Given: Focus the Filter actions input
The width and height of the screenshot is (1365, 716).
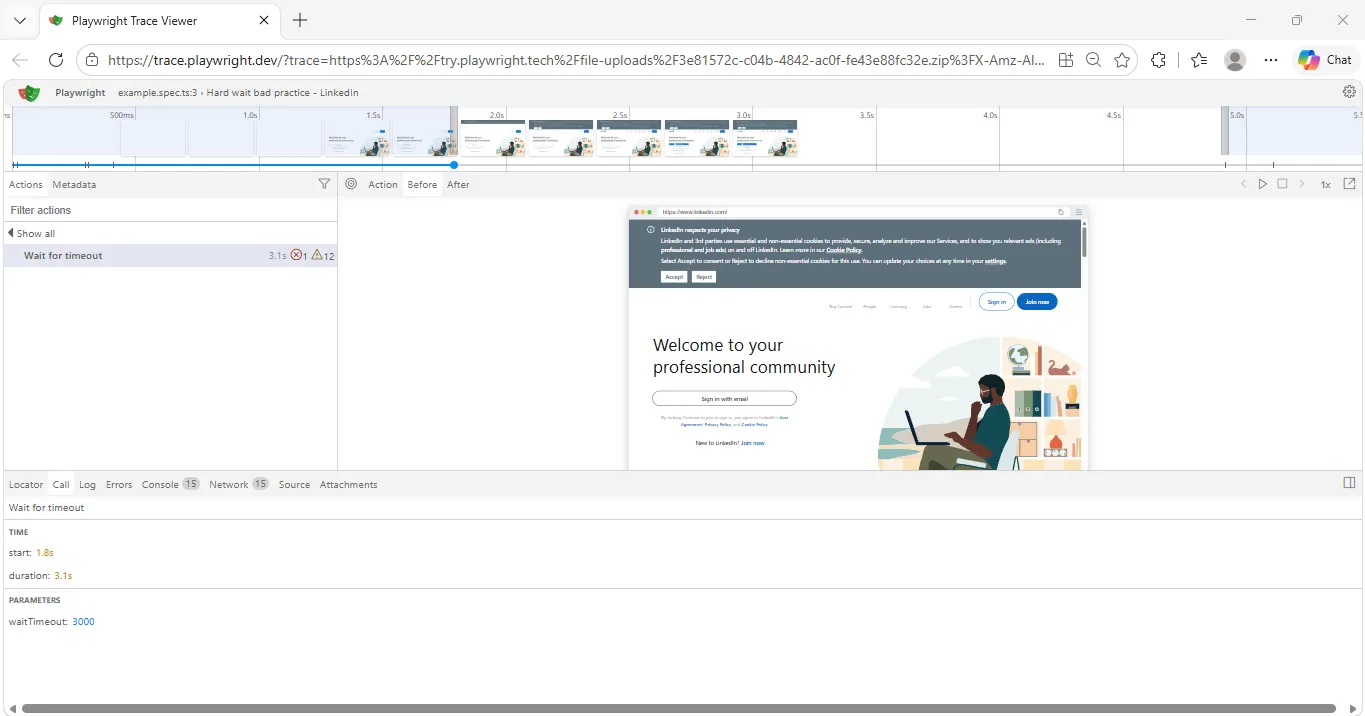Looking at the screenshot, I should (x=170, y=210).
